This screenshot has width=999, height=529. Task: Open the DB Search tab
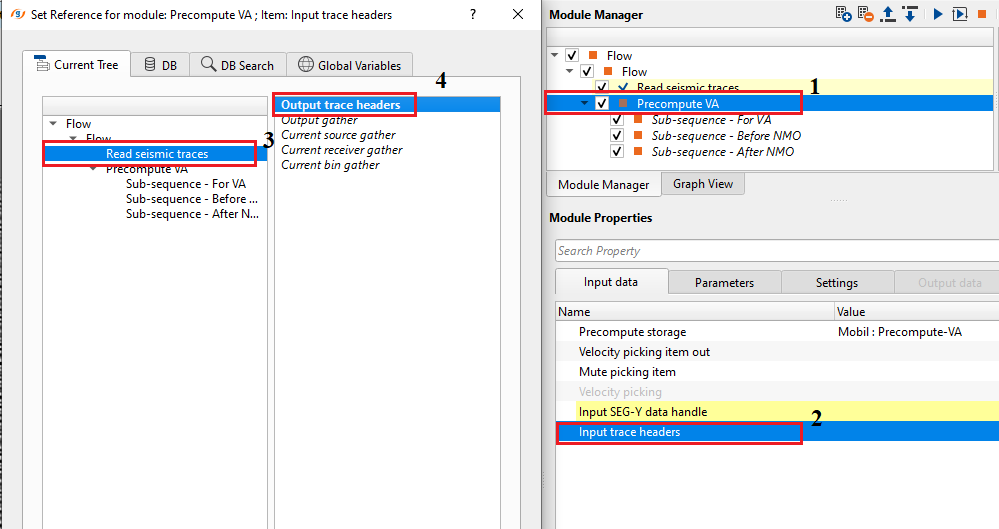point(238,65)
